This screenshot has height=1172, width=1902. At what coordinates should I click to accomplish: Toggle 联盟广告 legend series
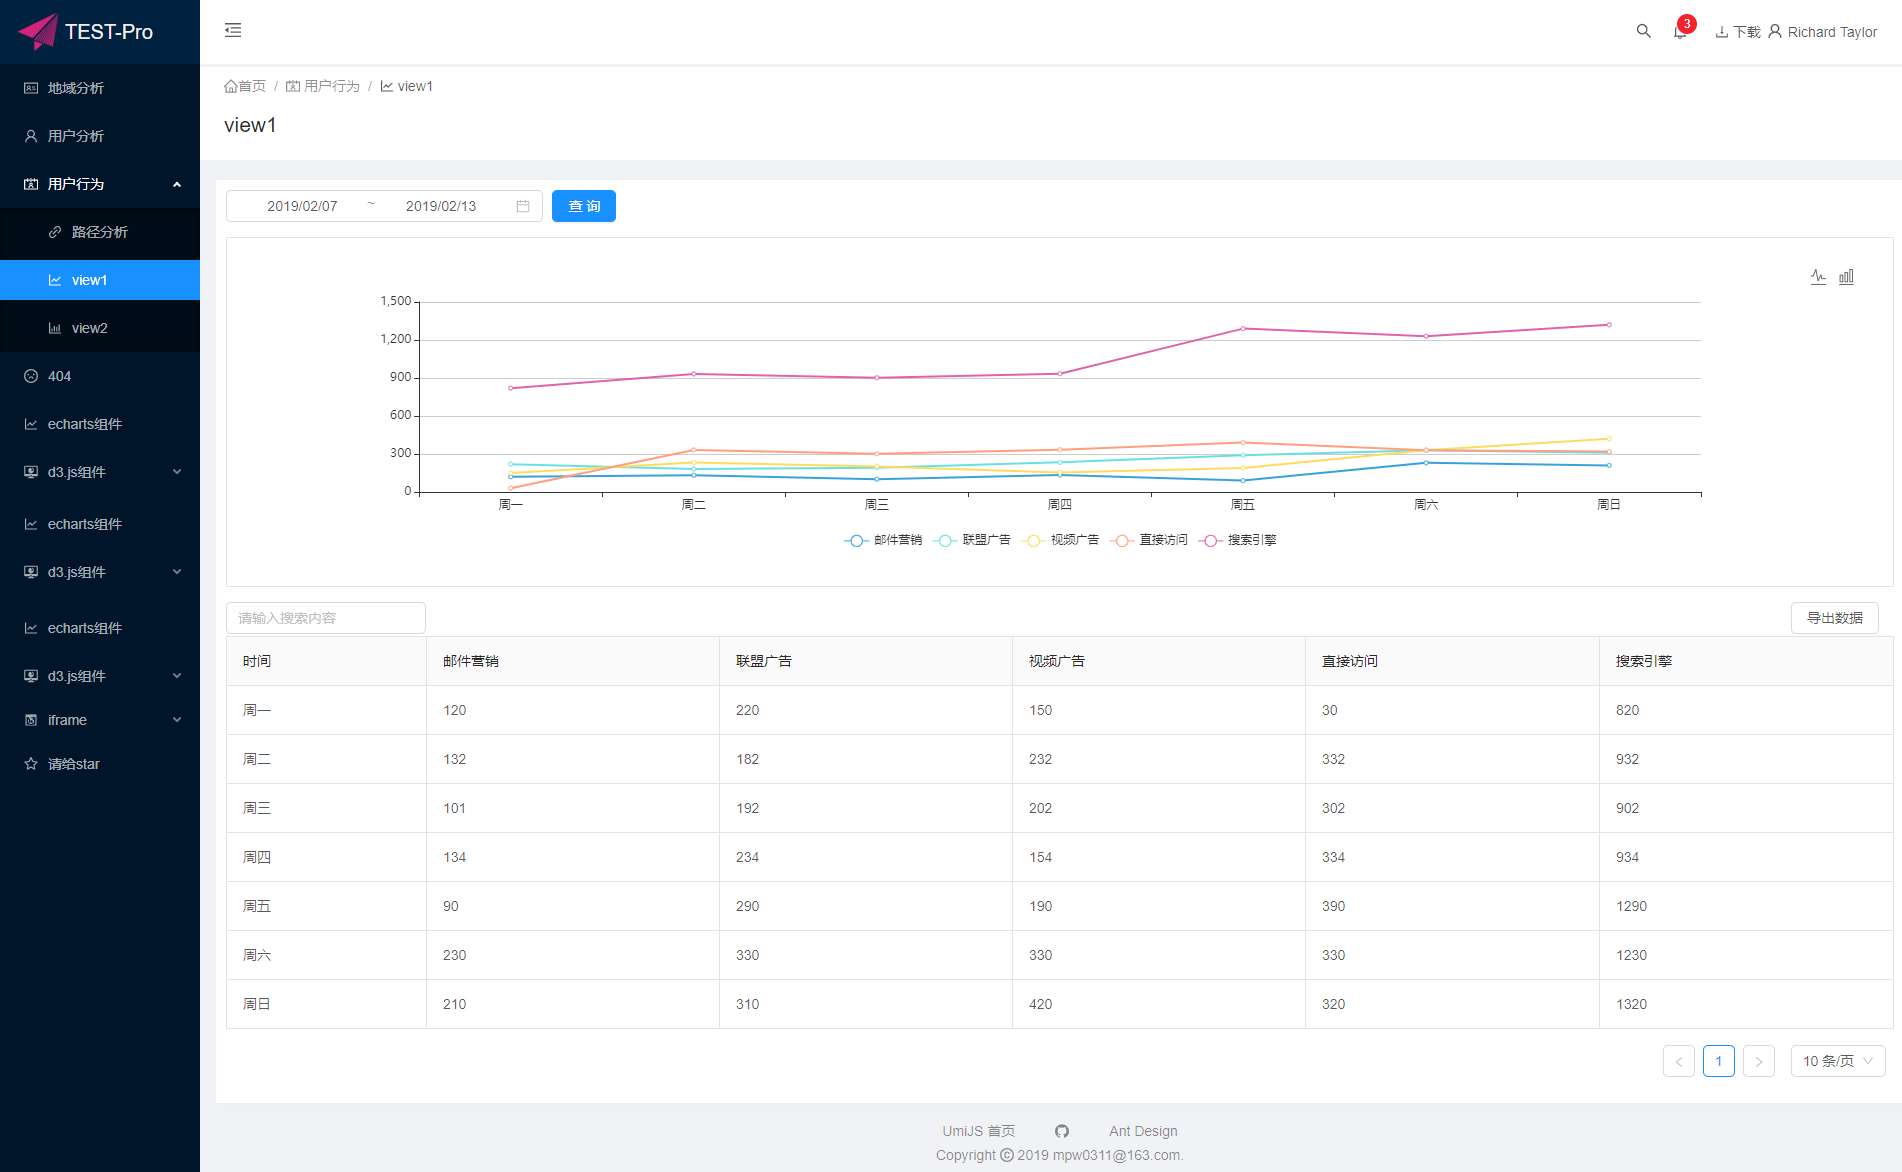972,540
